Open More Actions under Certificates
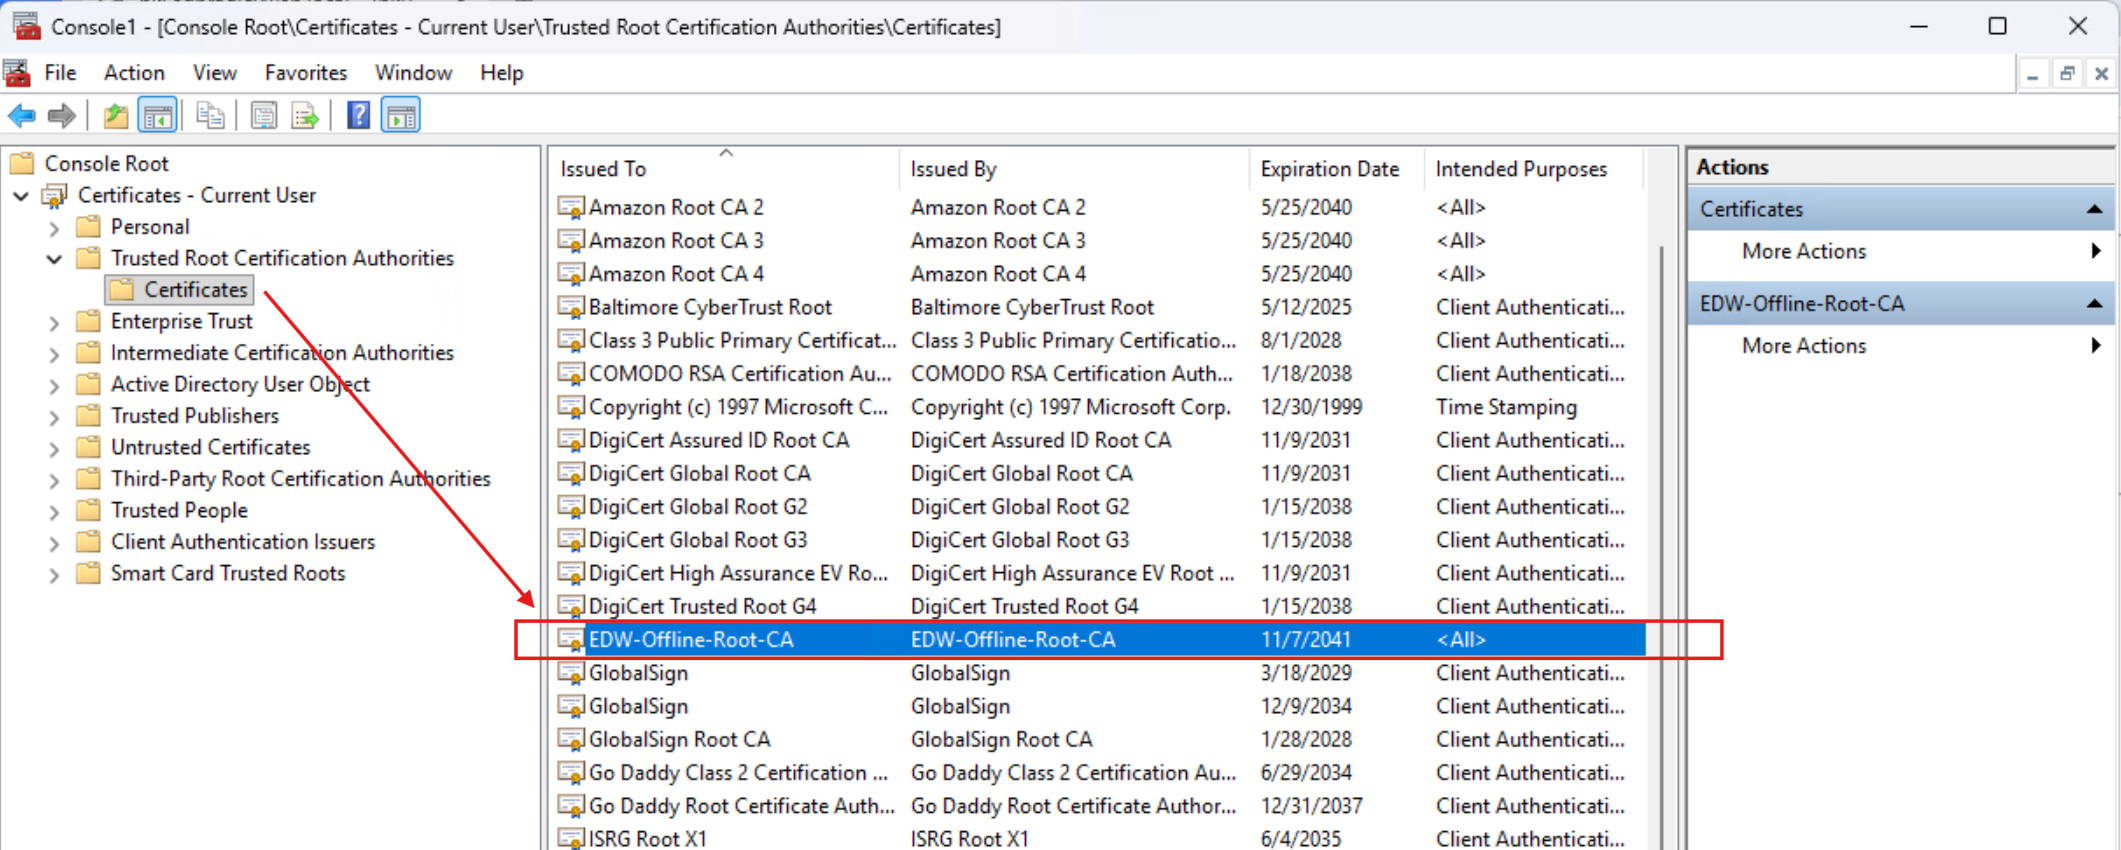The height and width of the screenshot is (850, 2121). pos(1804,251)
